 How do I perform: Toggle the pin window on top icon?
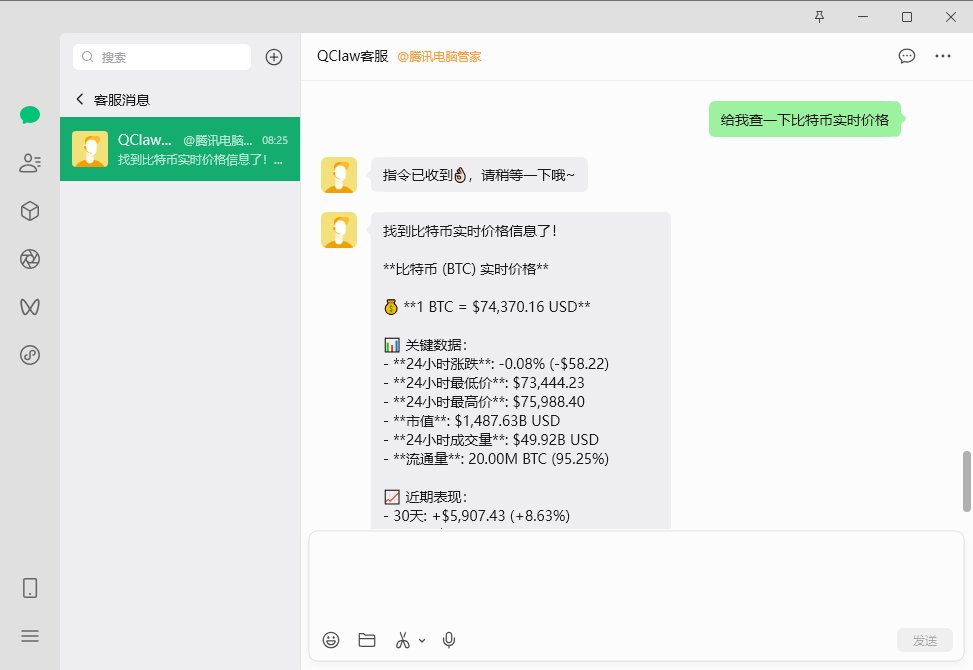pos(820,17)
